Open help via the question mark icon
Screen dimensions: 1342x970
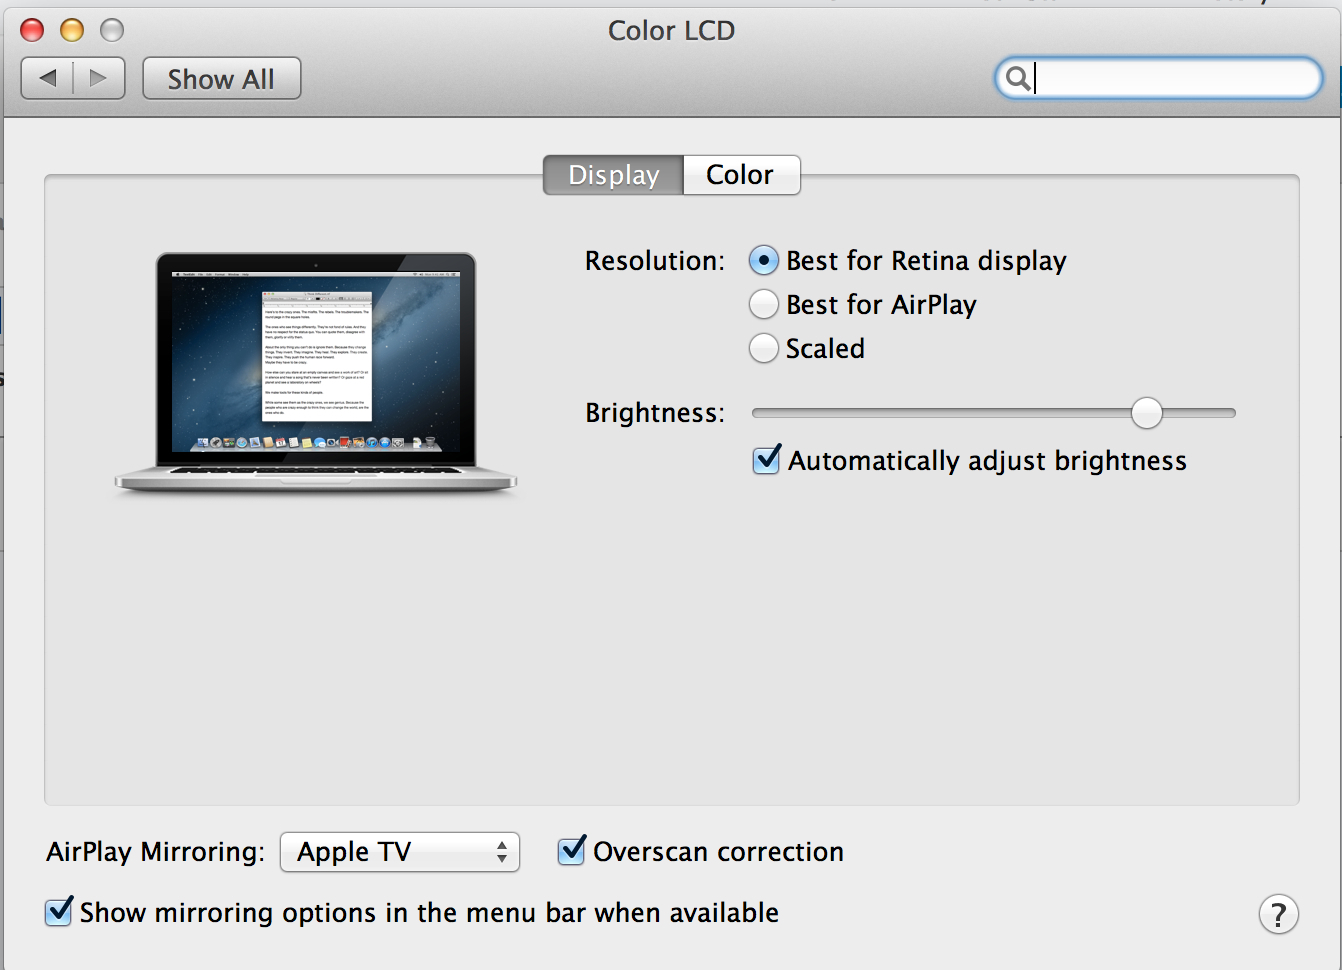click(1277, 913)
